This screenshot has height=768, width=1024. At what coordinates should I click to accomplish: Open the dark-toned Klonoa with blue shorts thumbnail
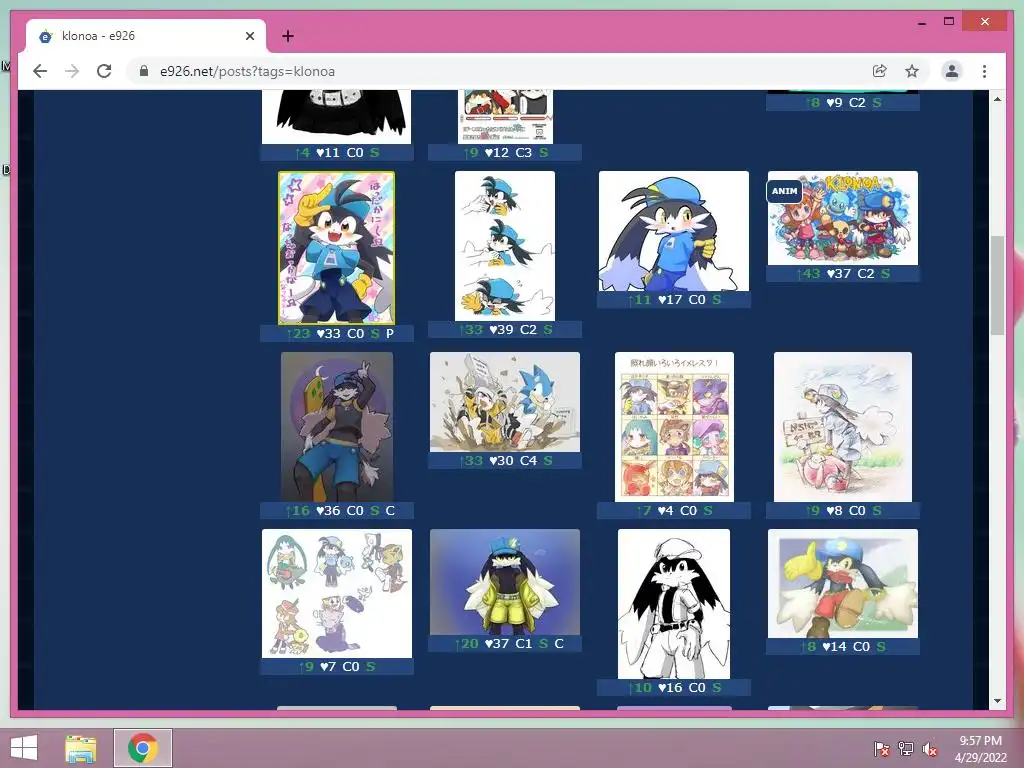tap(336, 426)
